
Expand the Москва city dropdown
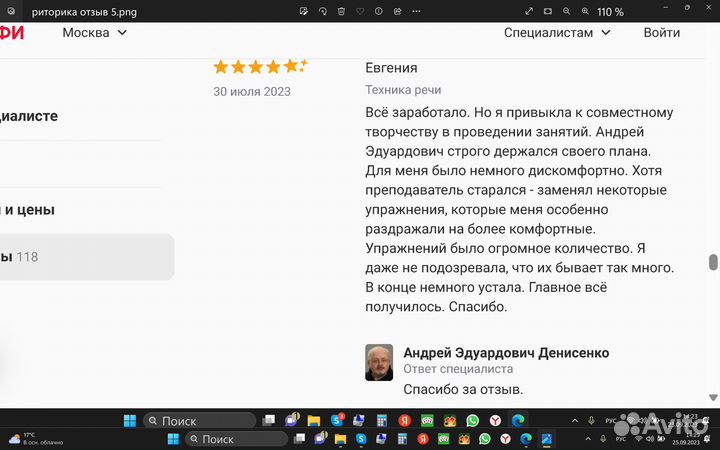95,32
